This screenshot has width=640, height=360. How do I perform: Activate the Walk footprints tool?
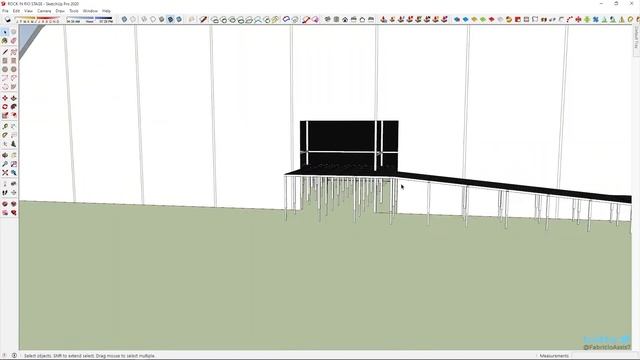click(5, 193)
